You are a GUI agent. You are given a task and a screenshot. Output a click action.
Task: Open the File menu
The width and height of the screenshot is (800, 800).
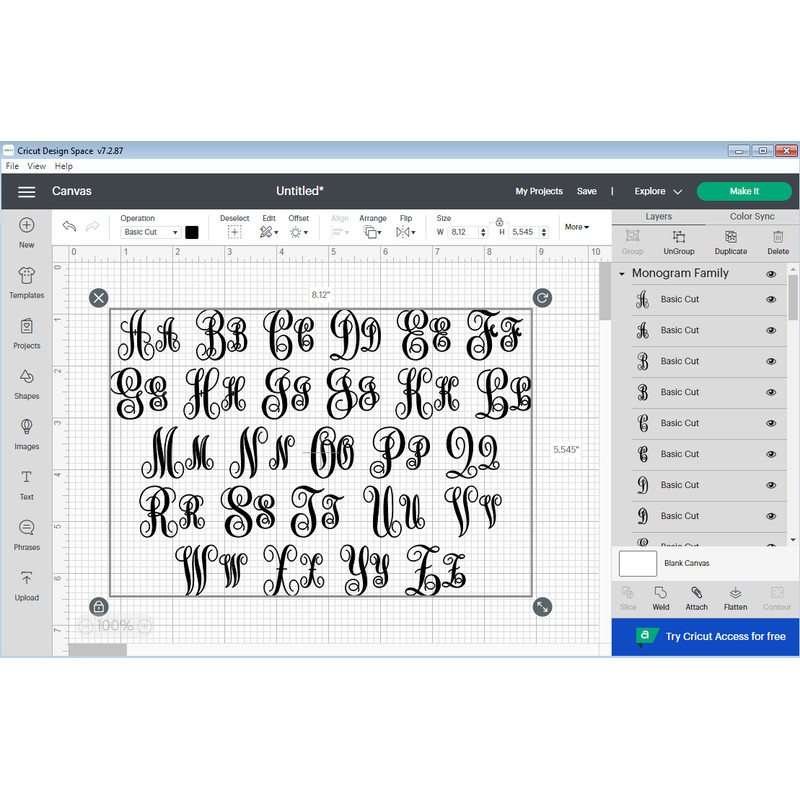11,165
